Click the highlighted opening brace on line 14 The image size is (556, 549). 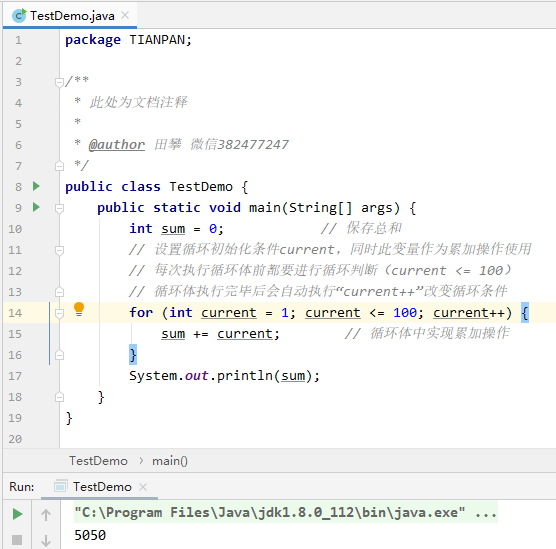click(525, 313)
